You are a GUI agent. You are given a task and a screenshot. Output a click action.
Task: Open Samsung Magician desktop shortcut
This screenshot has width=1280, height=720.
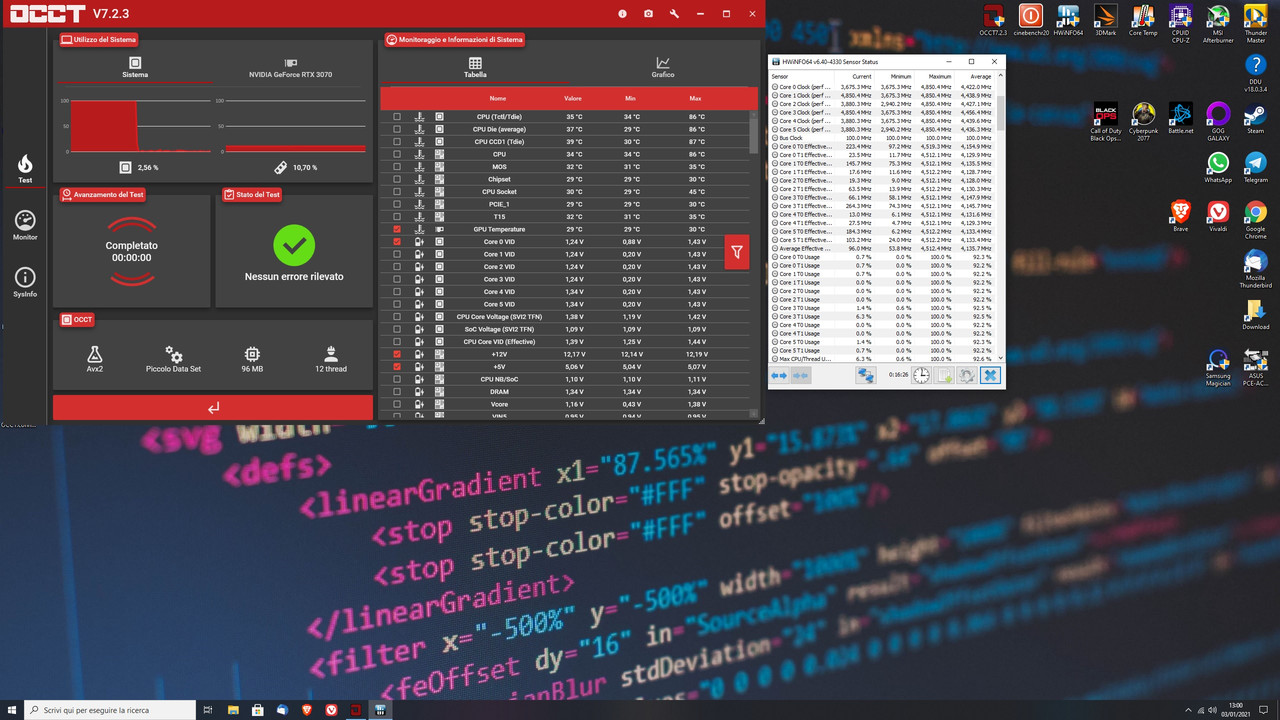1218,368
